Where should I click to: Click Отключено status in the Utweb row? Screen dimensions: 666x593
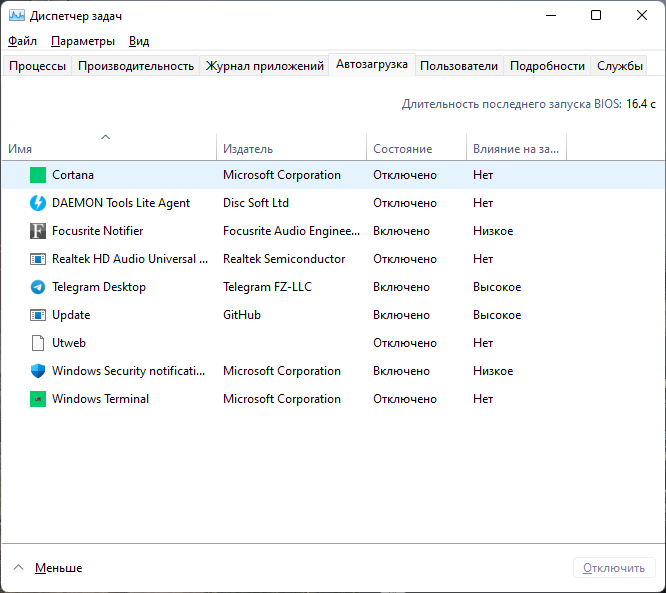(x=405, y=343)
